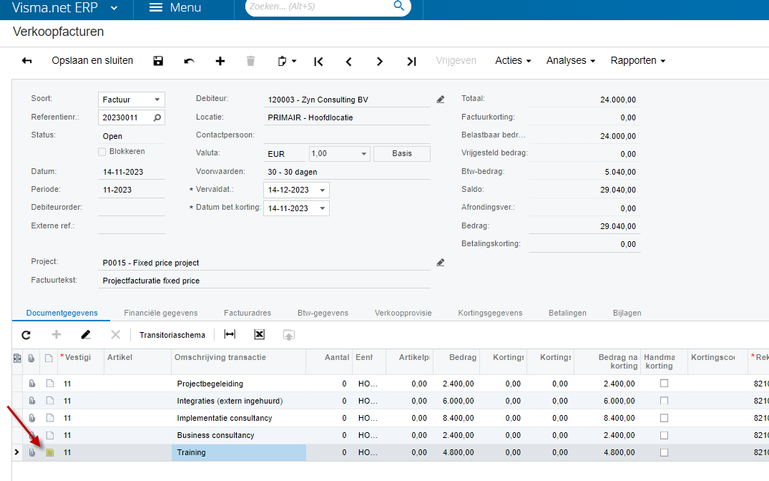
Task: Click the Excel export icon in grid toolbar
Action: point(259,335)
